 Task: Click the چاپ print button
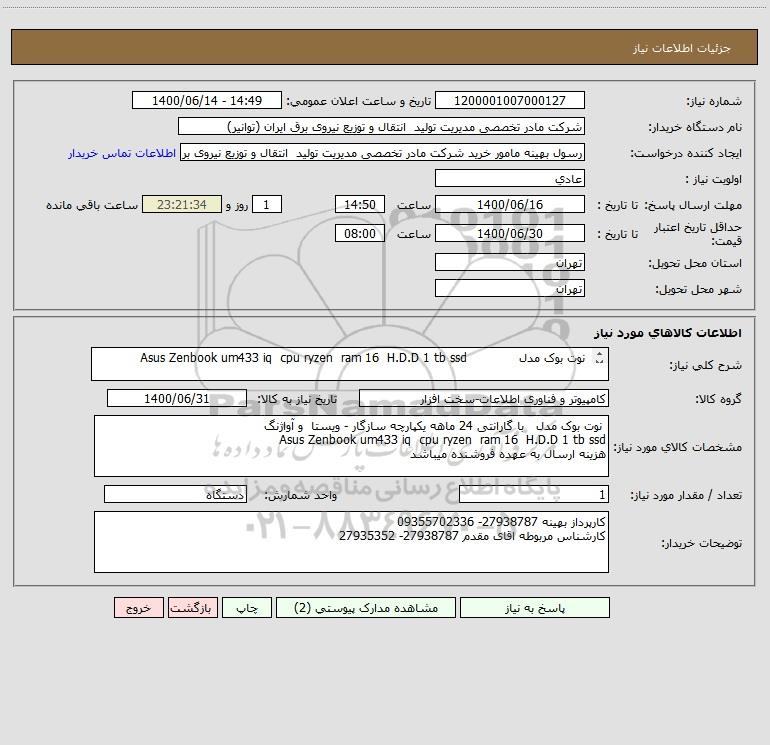[x=247, y=607]
